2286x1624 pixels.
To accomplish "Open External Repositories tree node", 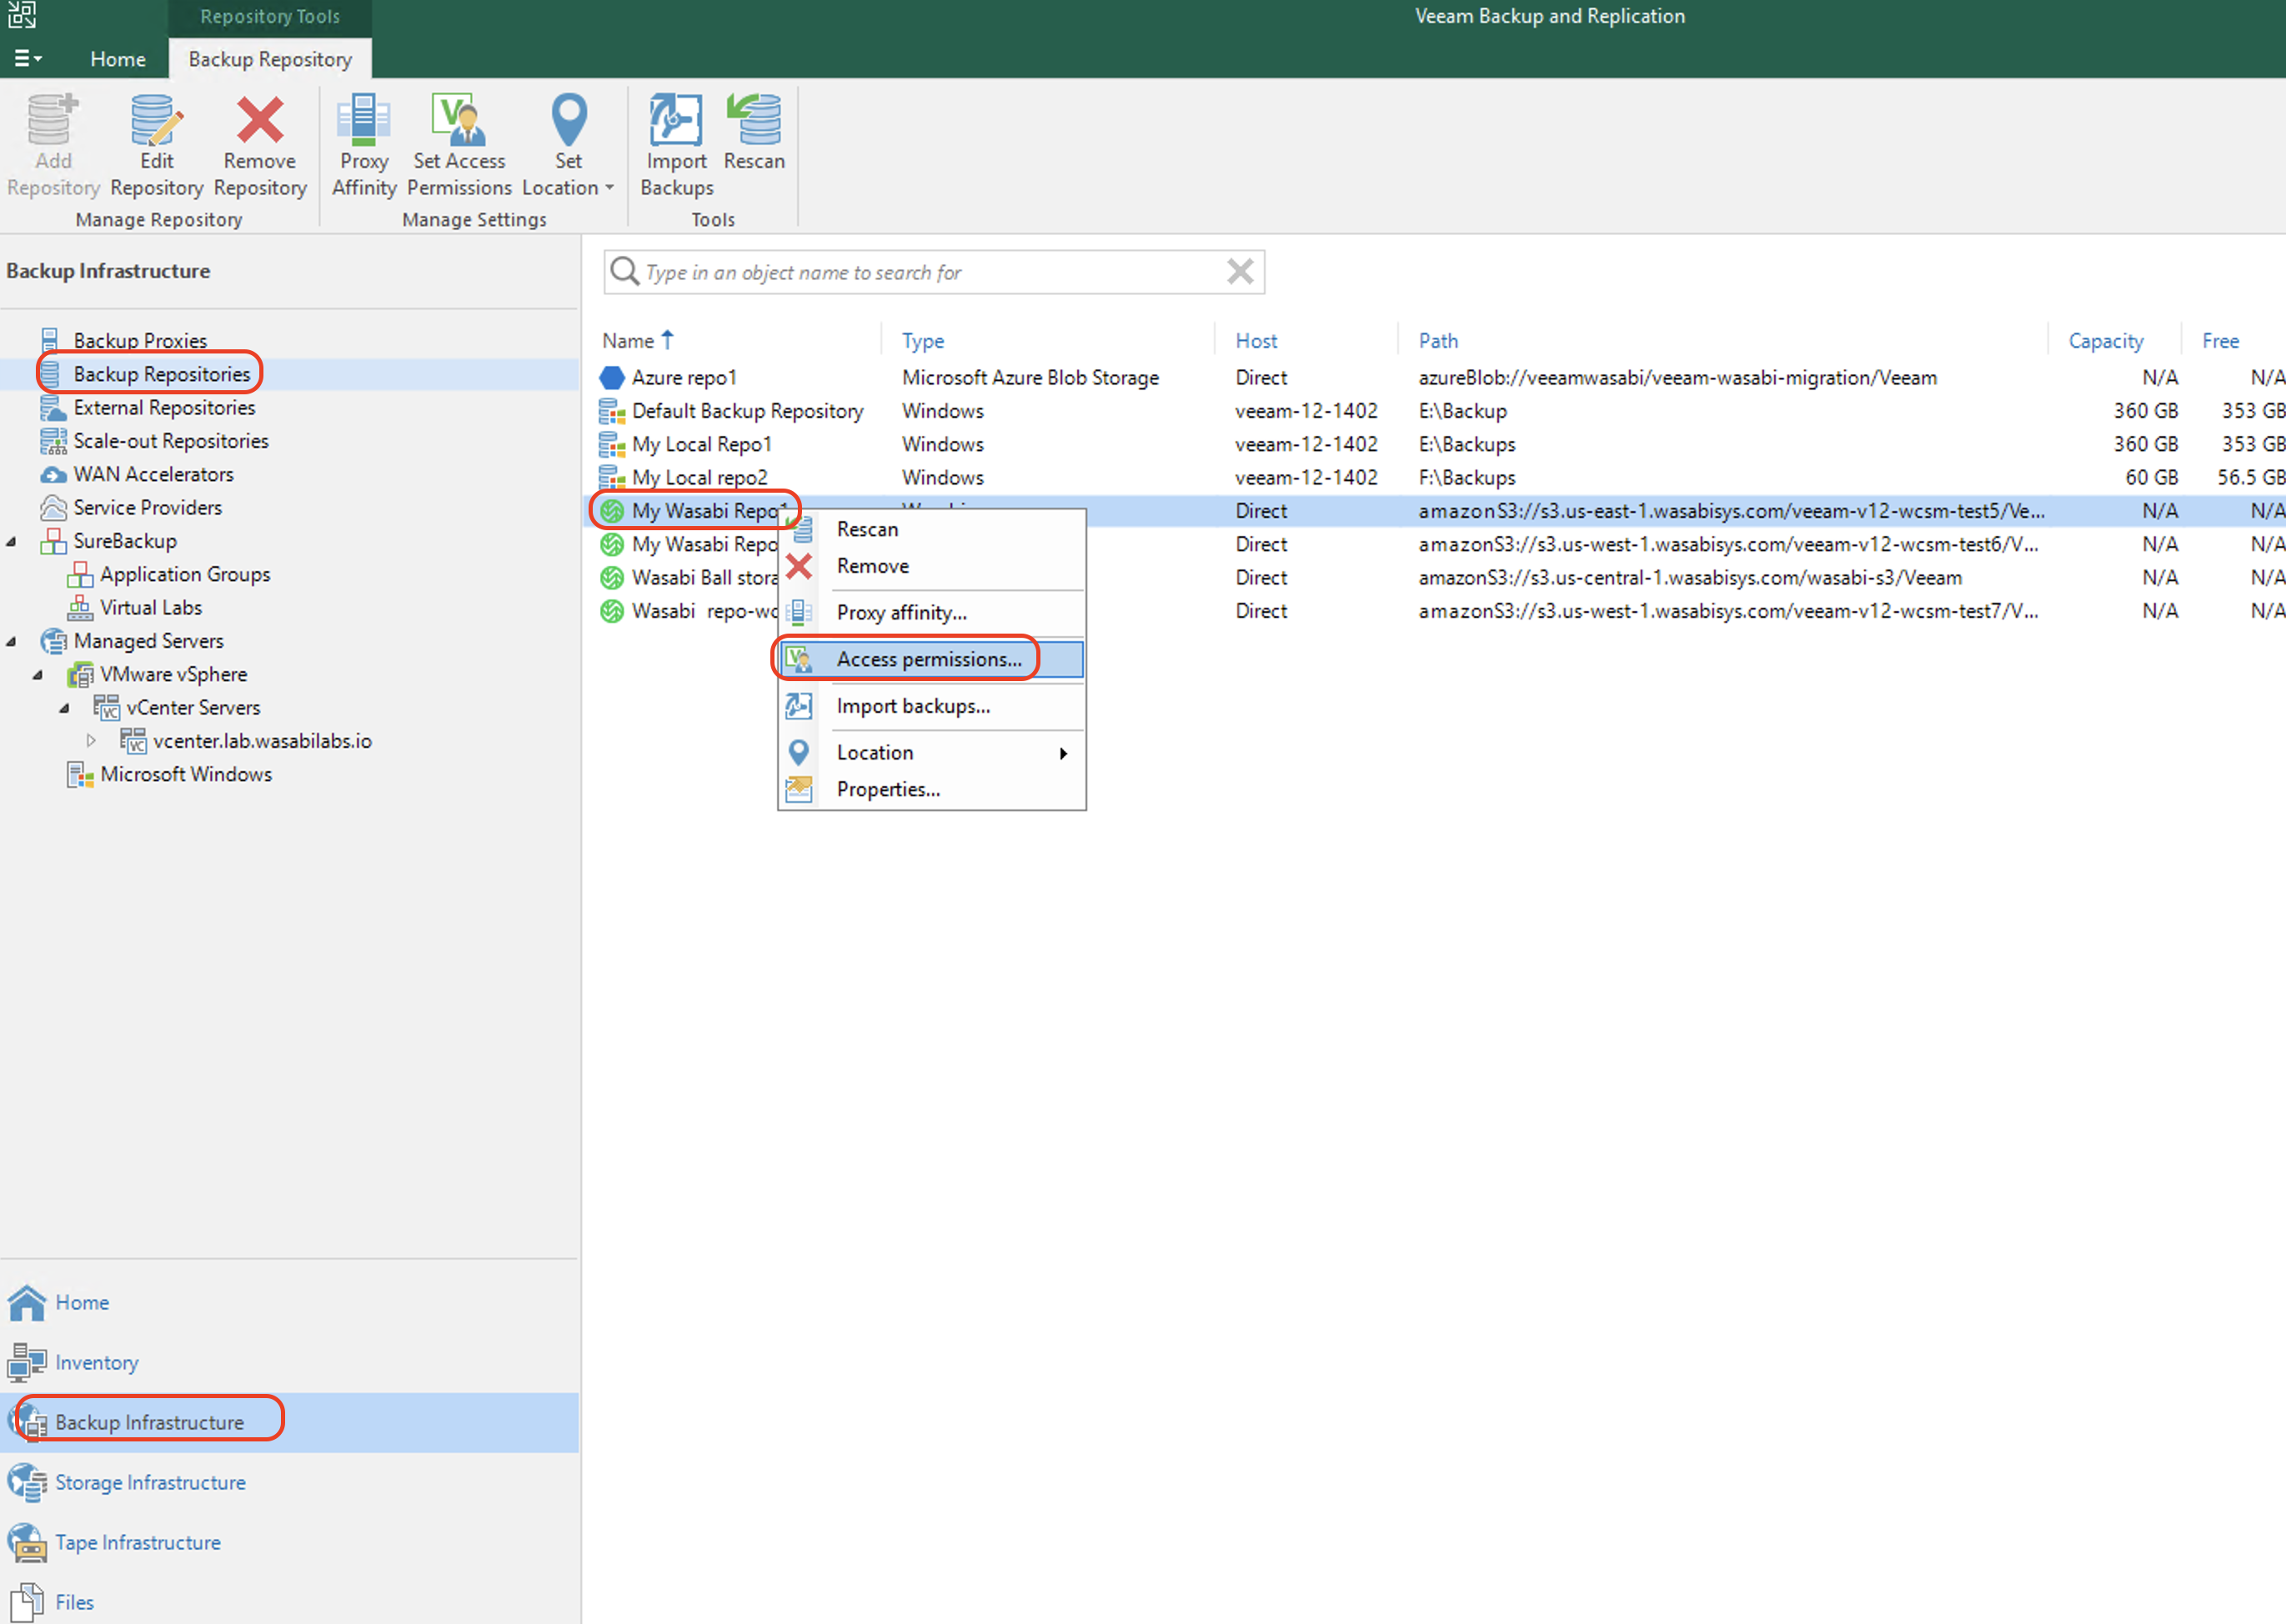I will click(164, 407).
